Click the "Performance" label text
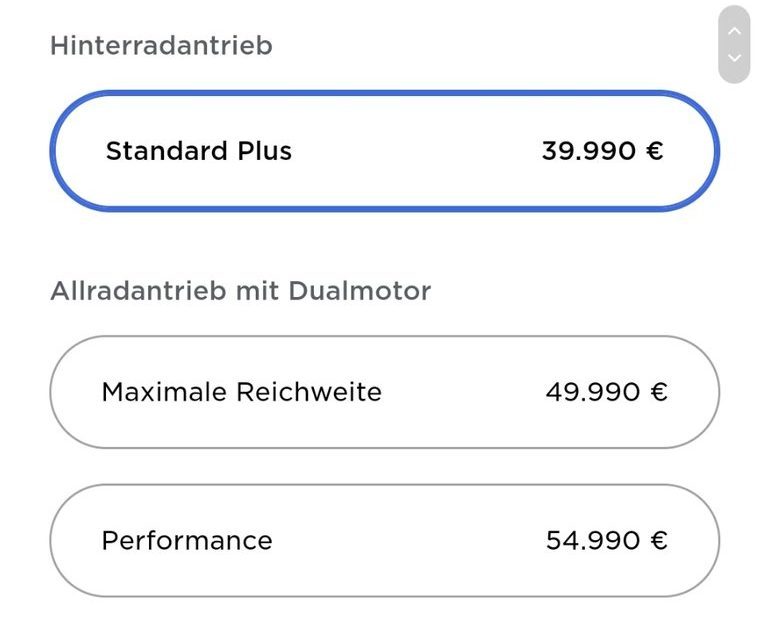Image resolution: width=767 pixels, height=623 pixels. pos(187,541)
